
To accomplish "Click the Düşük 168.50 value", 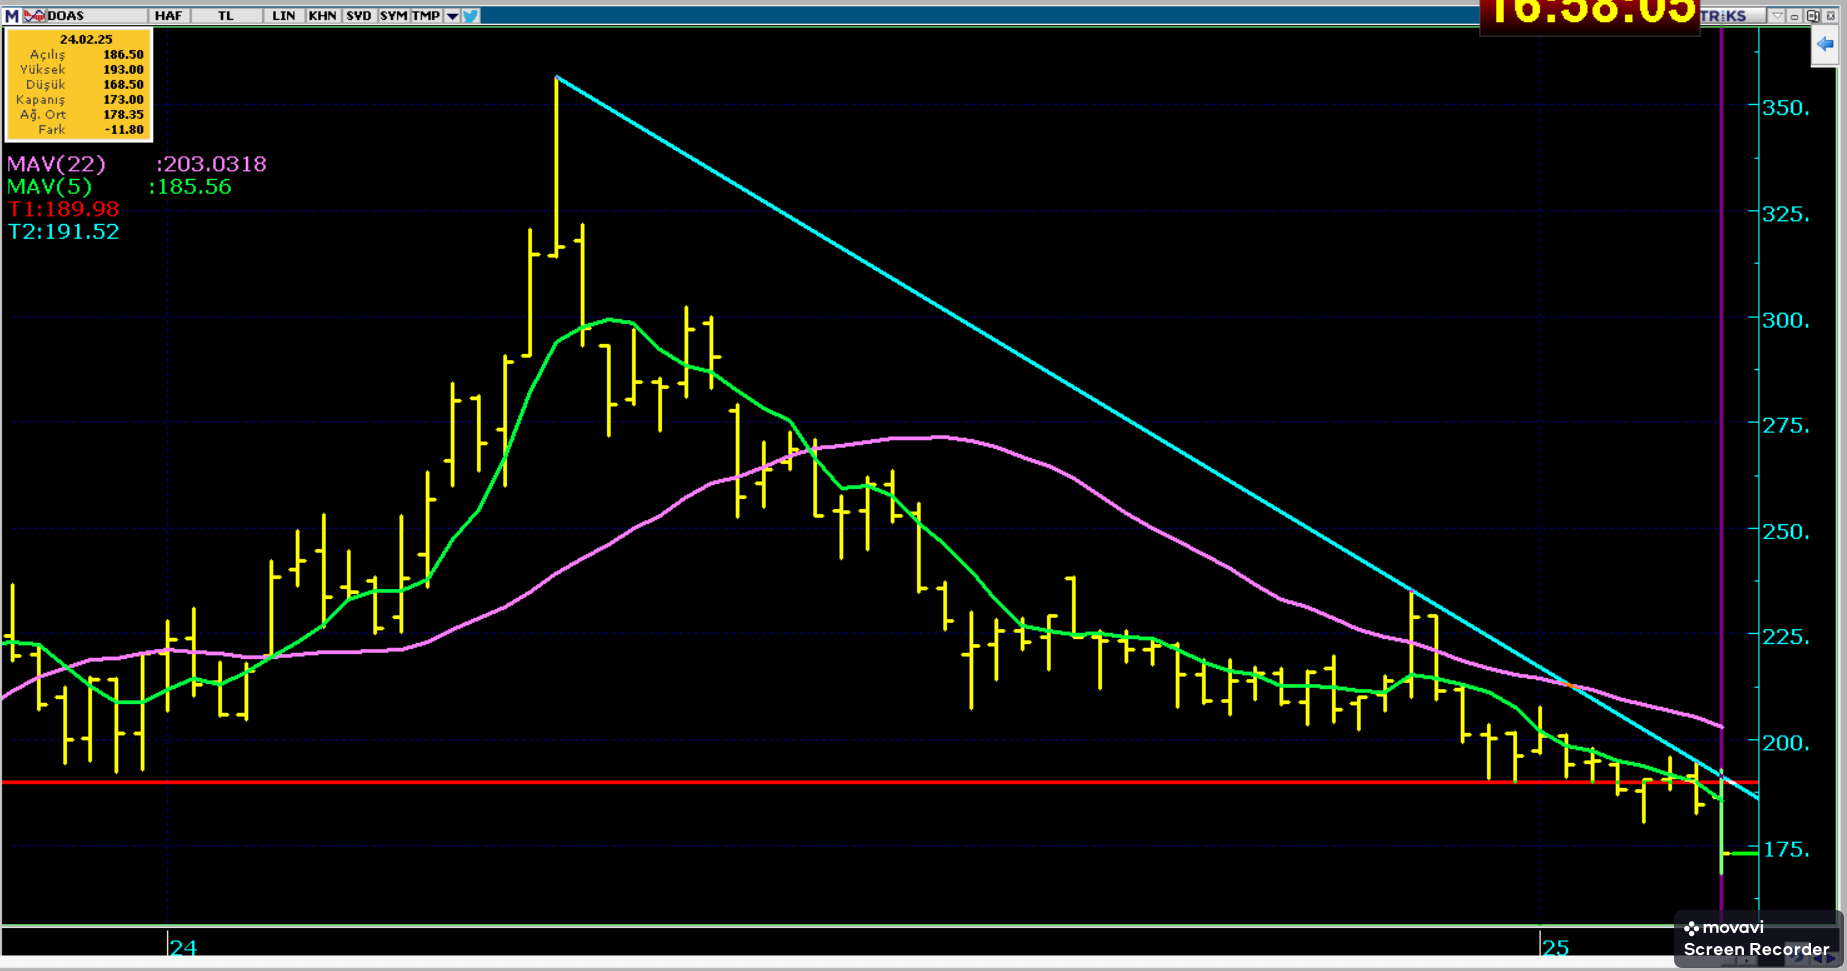I will click(x=124, y=85).
